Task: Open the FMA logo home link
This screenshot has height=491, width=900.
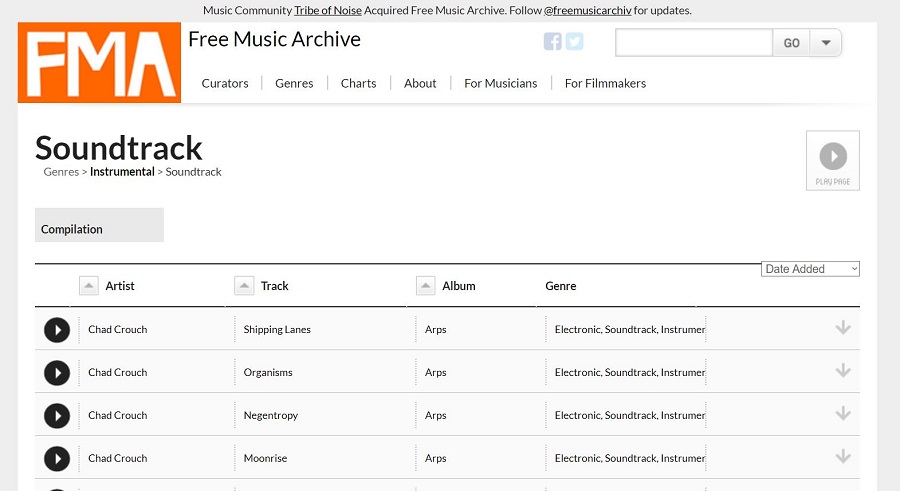Action: (x=99, y=63)
